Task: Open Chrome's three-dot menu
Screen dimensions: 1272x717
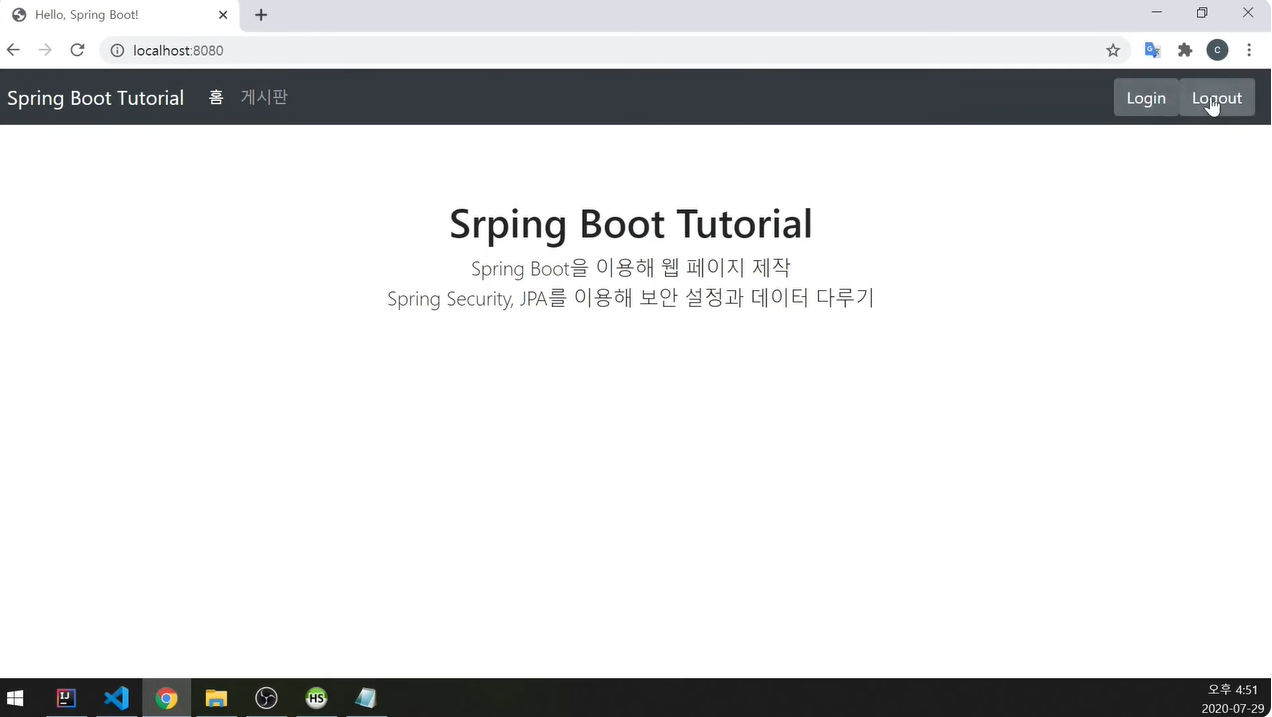Action: pos(1249,50)
